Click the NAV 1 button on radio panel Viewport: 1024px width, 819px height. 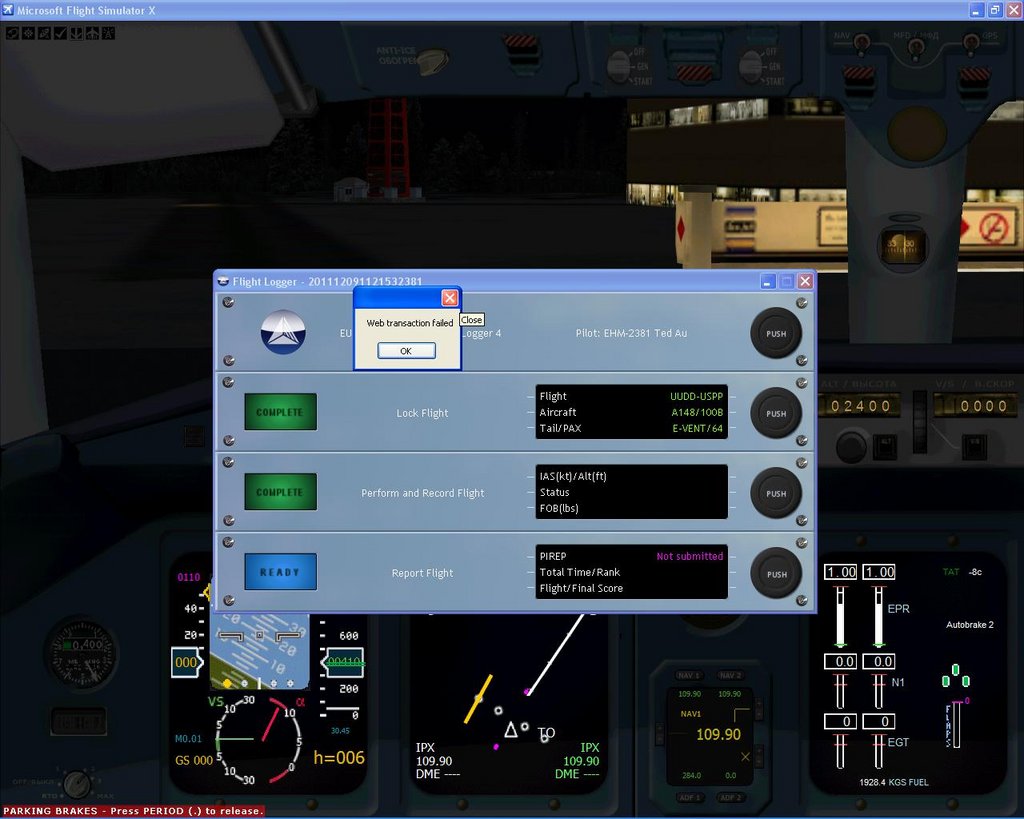690,675
